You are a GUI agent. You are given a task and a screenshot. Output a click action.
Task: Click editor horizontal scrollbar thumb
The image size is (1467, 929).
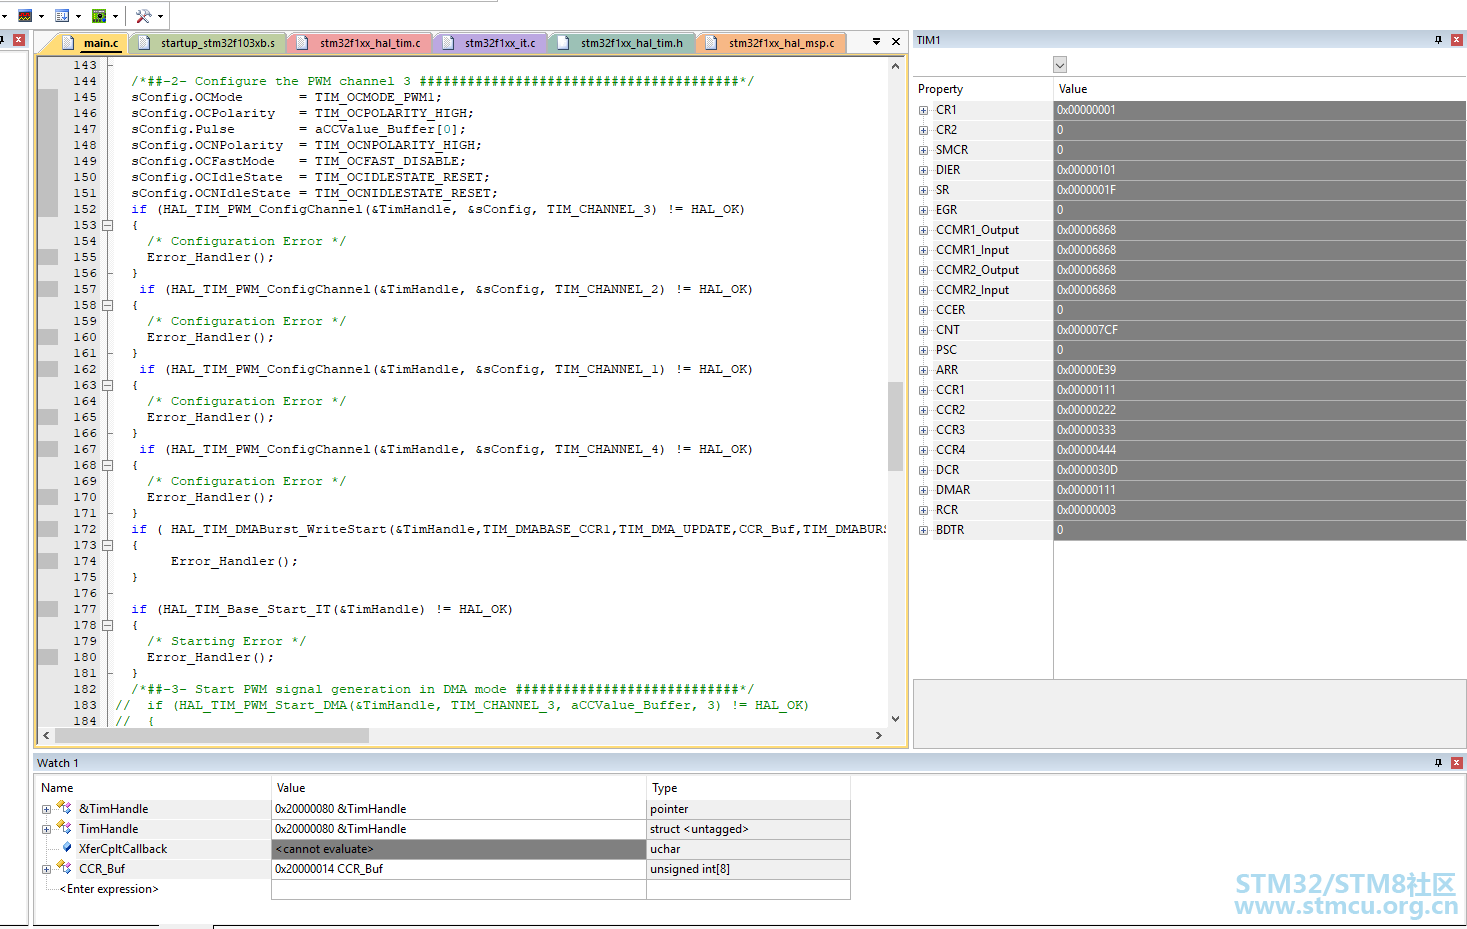point(212,735)
